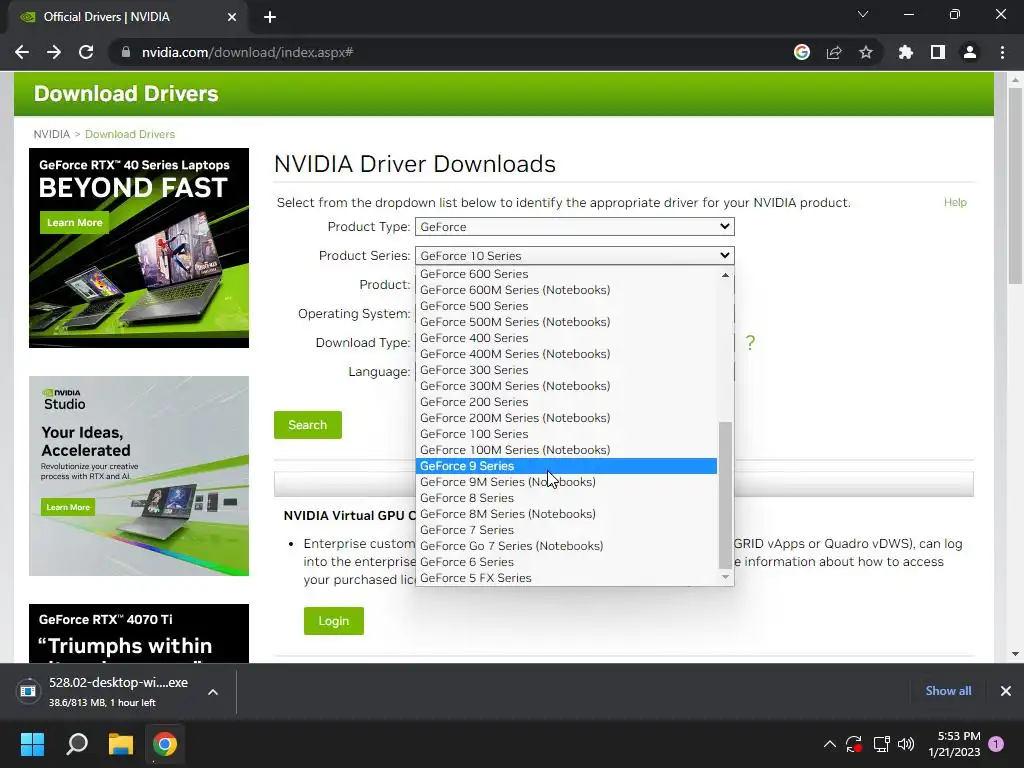Collapse the Product Series dropdown

[x=575, y=255]
